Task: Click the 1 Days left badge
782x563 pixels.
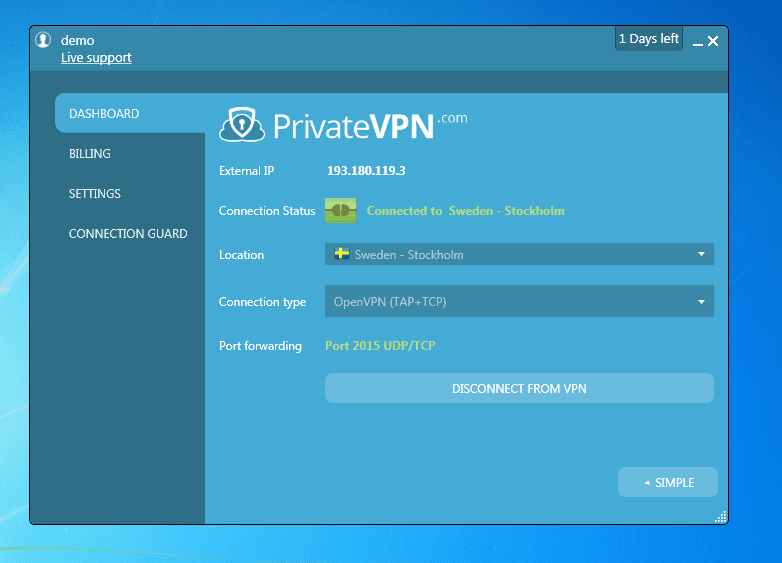Action: [648, 39]
